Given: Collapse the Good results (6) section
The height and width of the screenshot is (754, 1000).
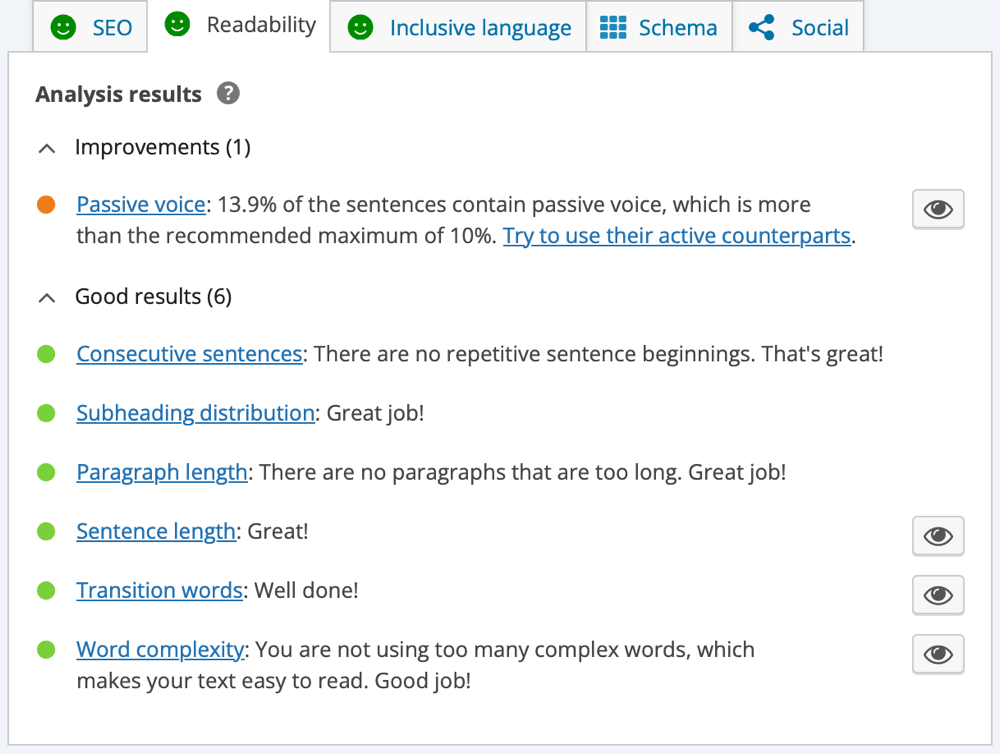Looking at the screenshot, I should (135, 297).
